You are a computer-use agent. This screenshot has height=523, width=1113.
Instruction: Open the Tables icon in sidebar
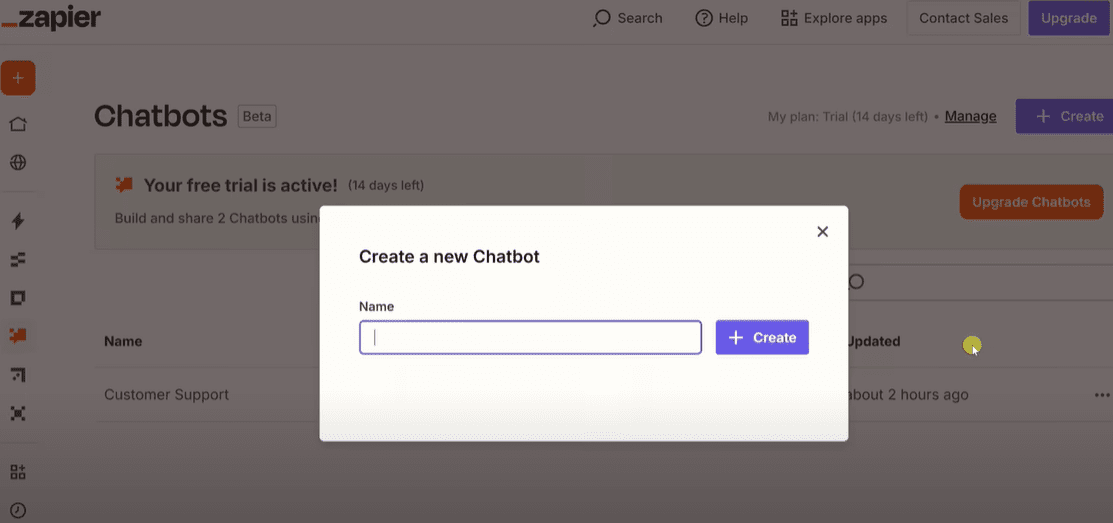click(18, 260)
